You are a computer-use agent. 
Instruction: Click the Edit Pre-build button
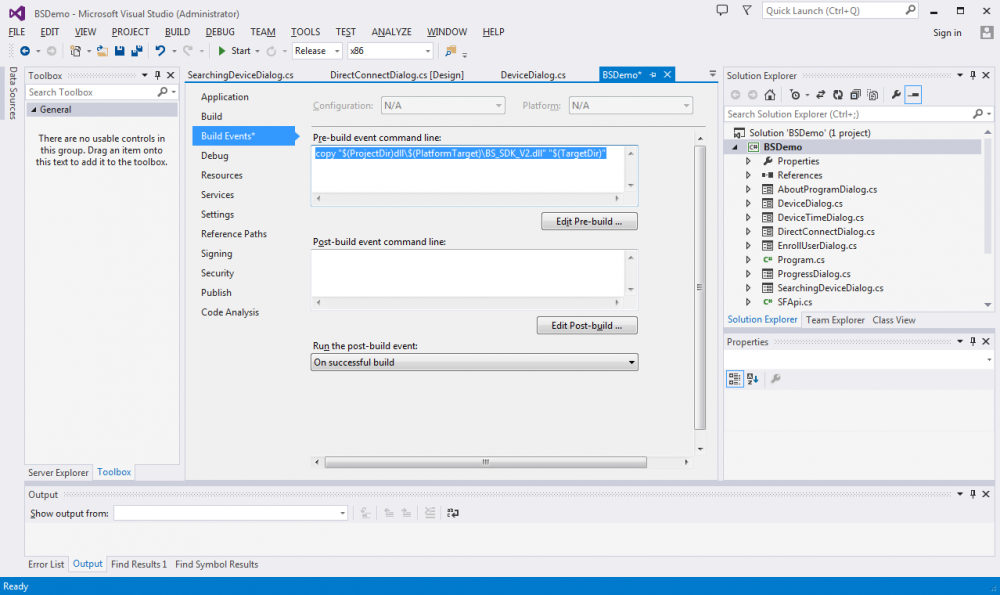click(589, 221)
